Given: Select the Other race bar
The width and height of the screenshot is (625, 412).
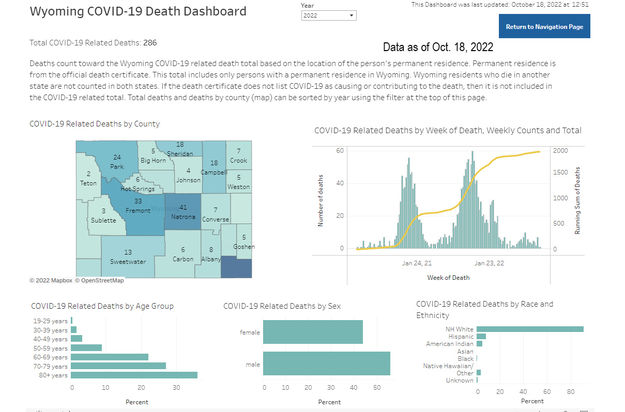Looking at the screenshot, I should pos(478,373).
